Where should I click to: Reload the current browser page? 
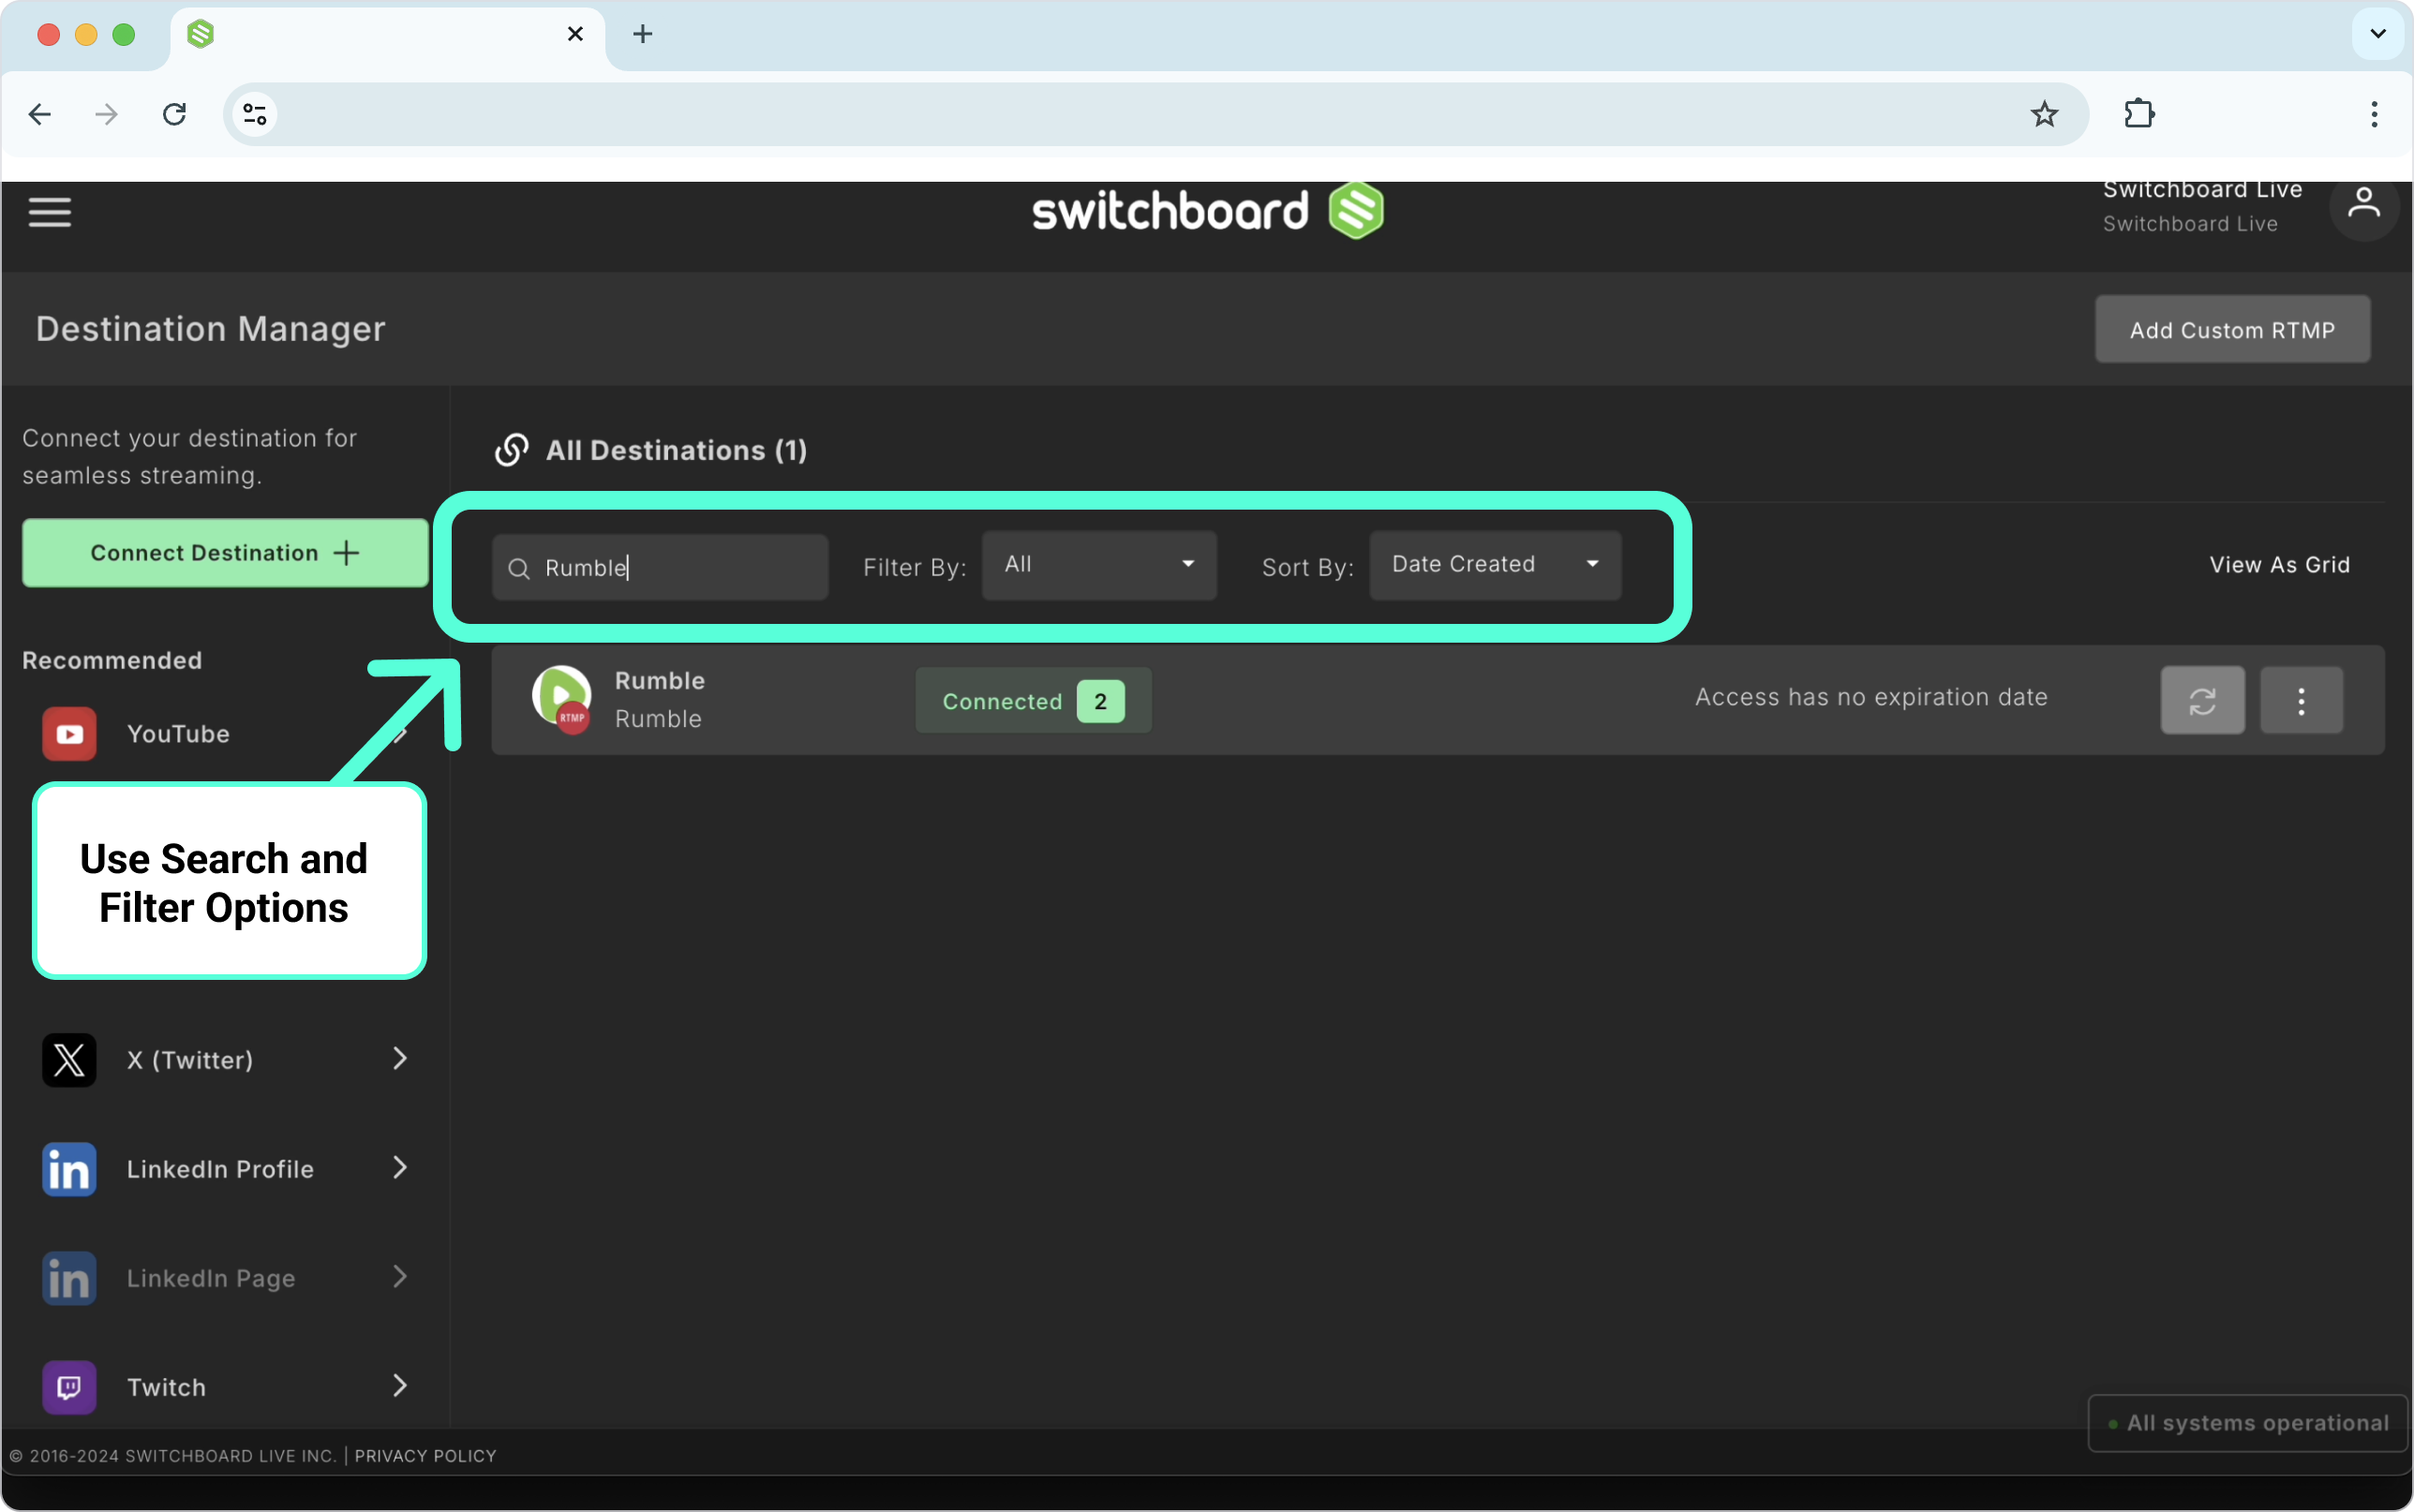[174, 114]
